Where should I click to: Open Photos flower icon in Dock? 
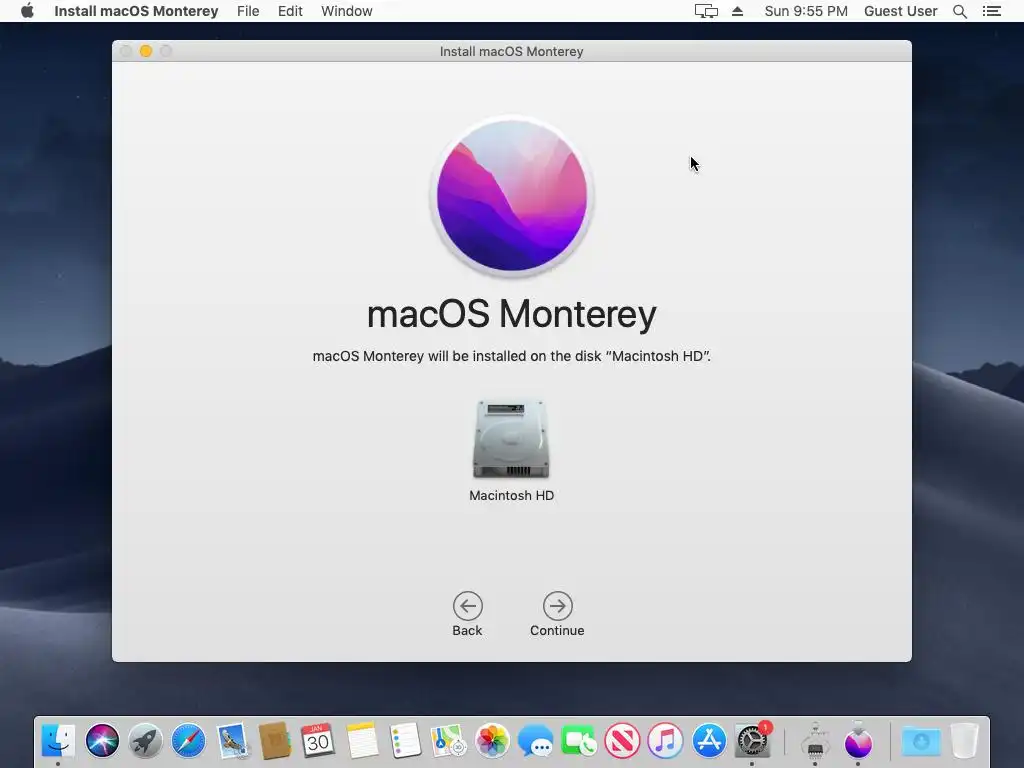point(492,741)
